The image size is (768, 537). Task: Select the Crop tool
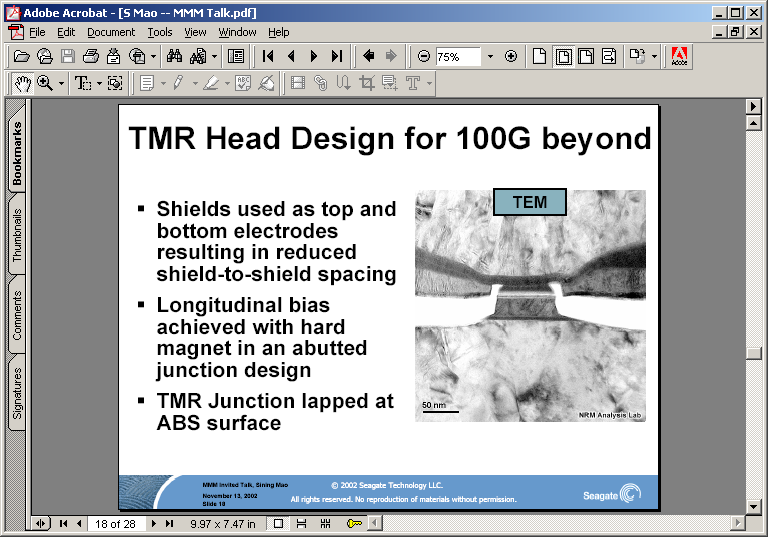(366, 83)
